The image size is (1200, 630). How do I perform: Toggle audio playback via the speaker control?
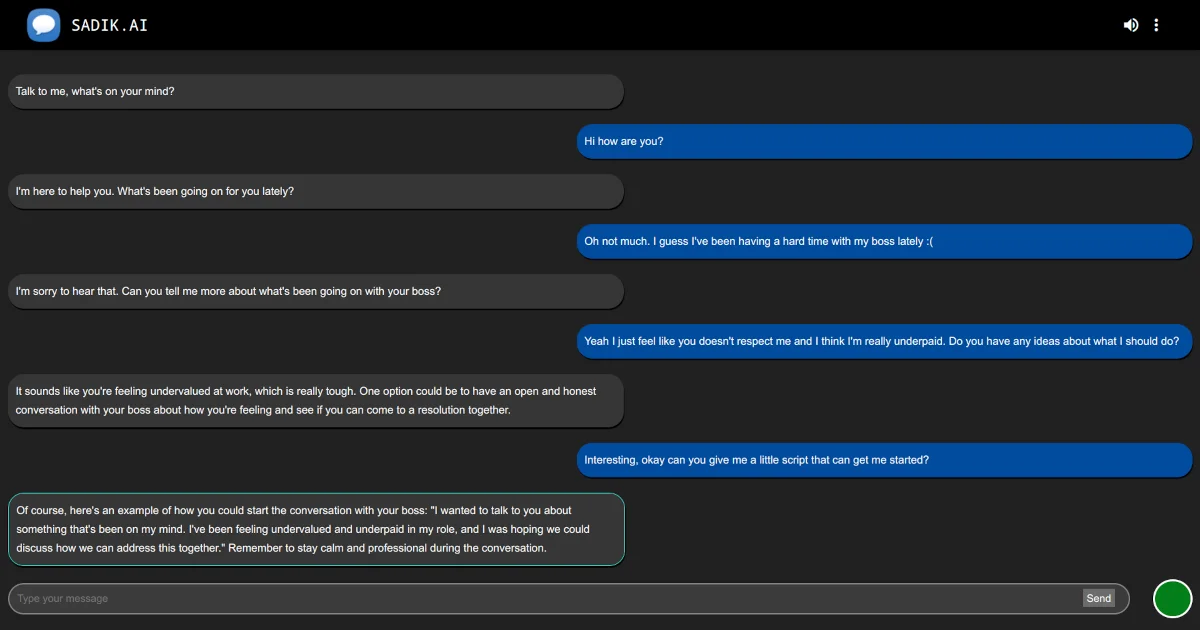[x=1130, y=24]
